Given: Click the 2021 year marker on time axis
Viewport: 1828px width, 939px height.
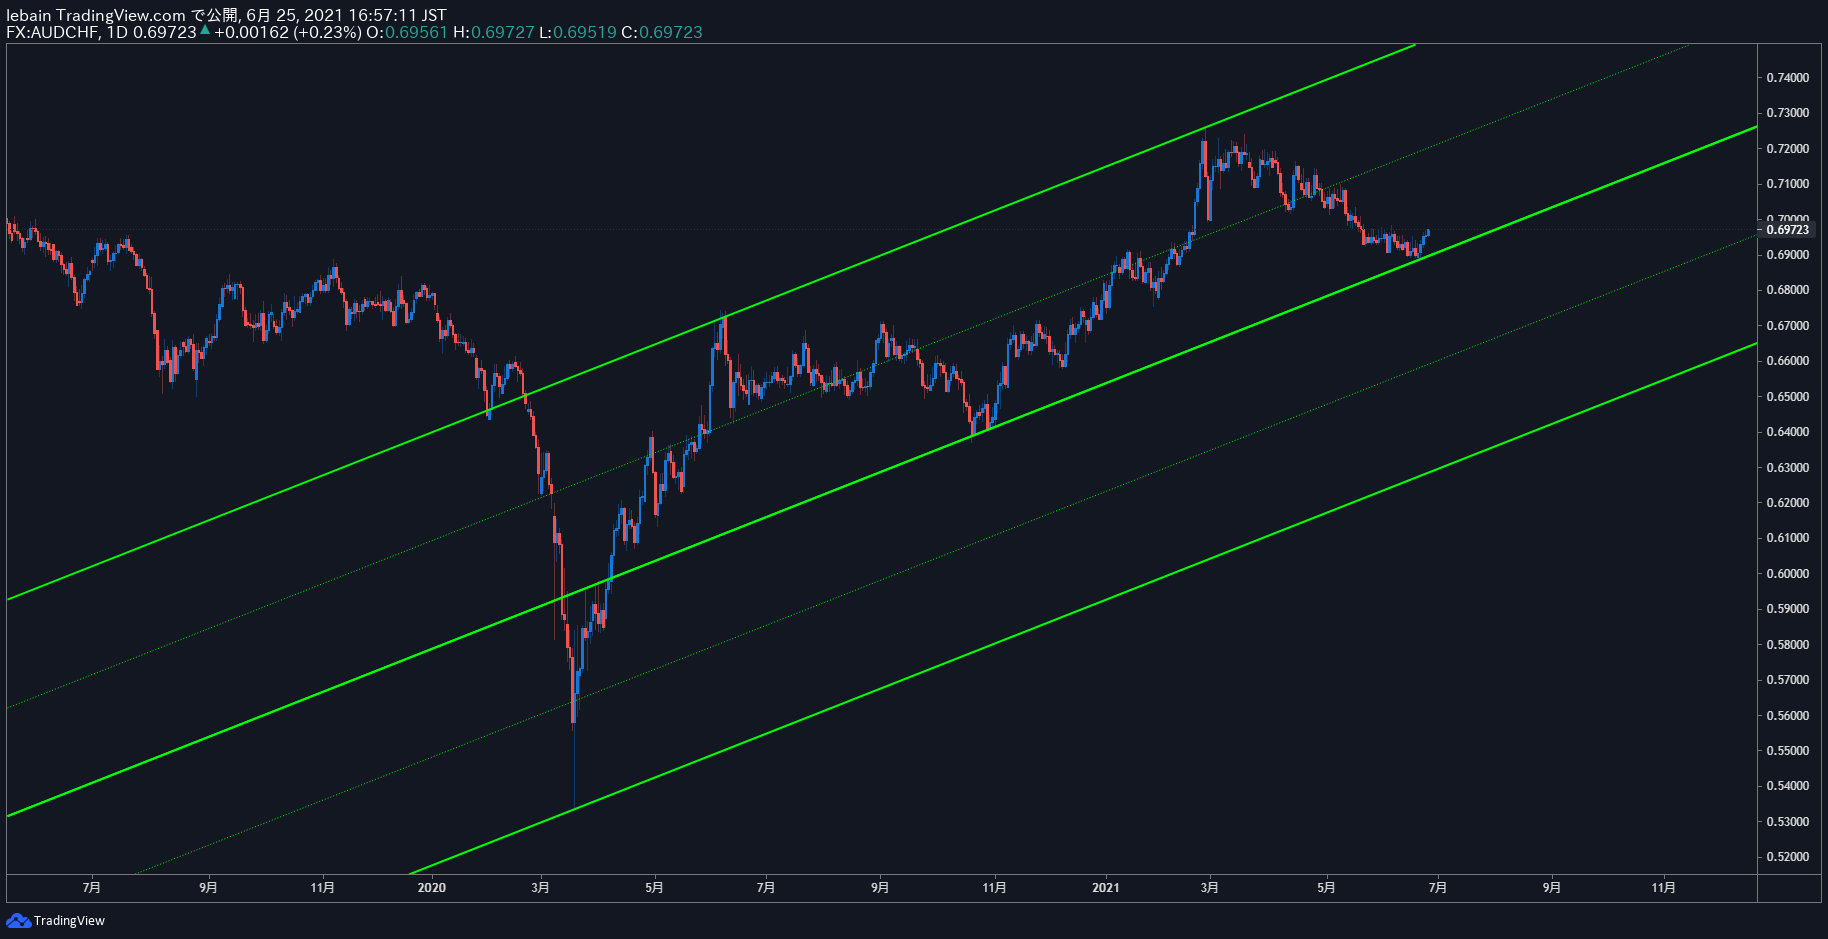Looking at the screenshot, I should coord(1106,888).
